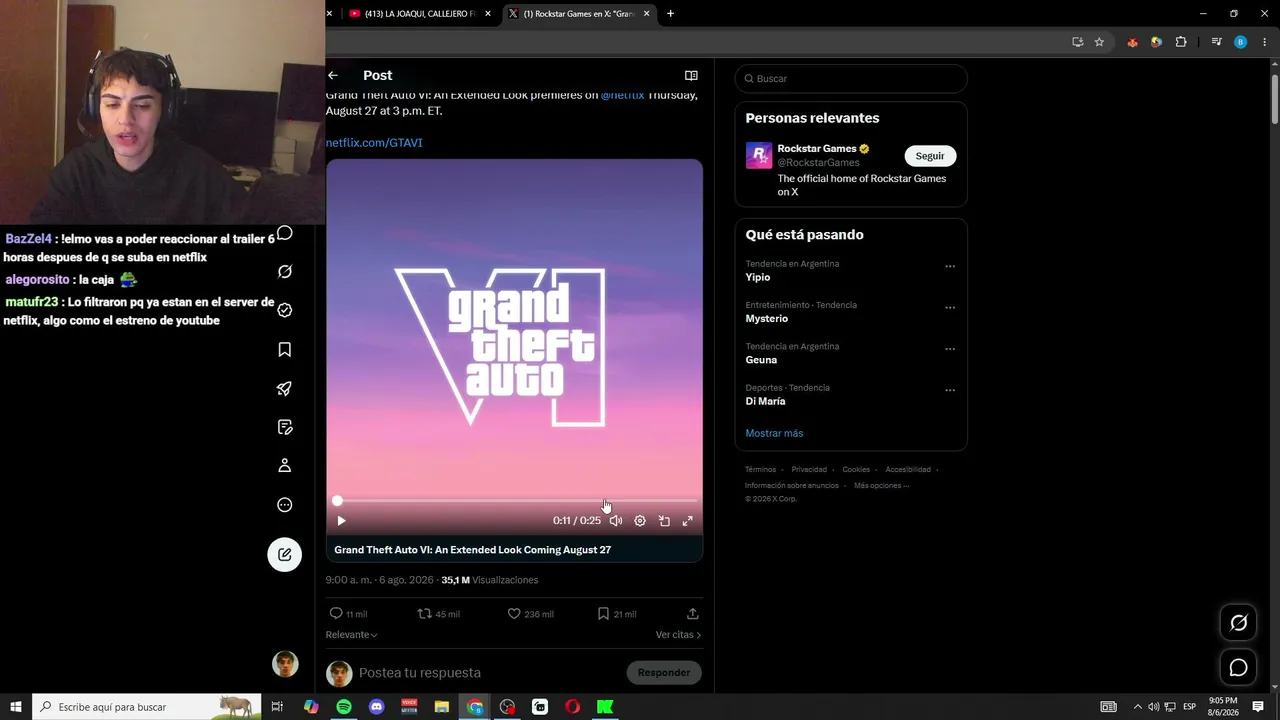This screenshot has height=720, width=1280.
Task: Show hidden system tray icons
Action: click(1137, 707)
